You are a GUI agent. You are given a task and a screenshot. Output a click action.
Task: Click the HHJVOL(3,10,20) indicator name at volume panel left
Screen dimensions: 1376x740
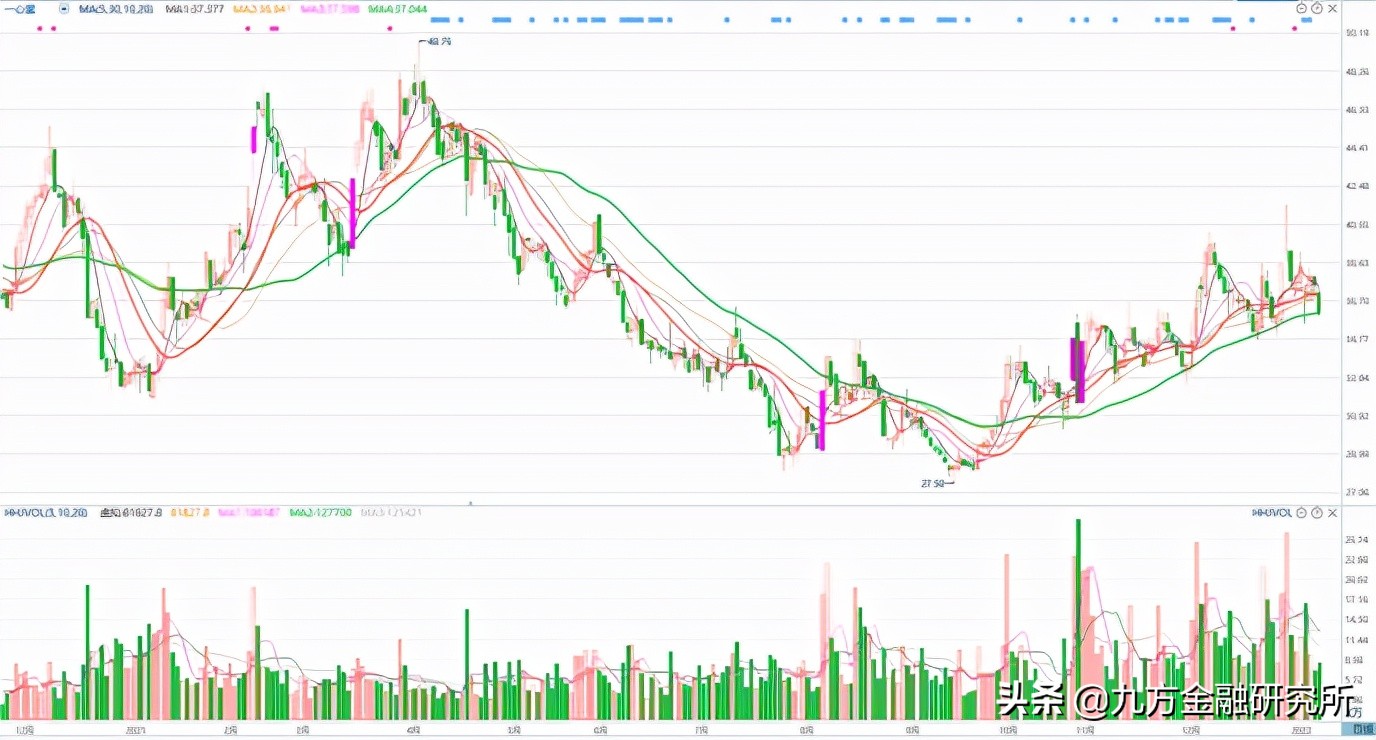coord(48,513)
